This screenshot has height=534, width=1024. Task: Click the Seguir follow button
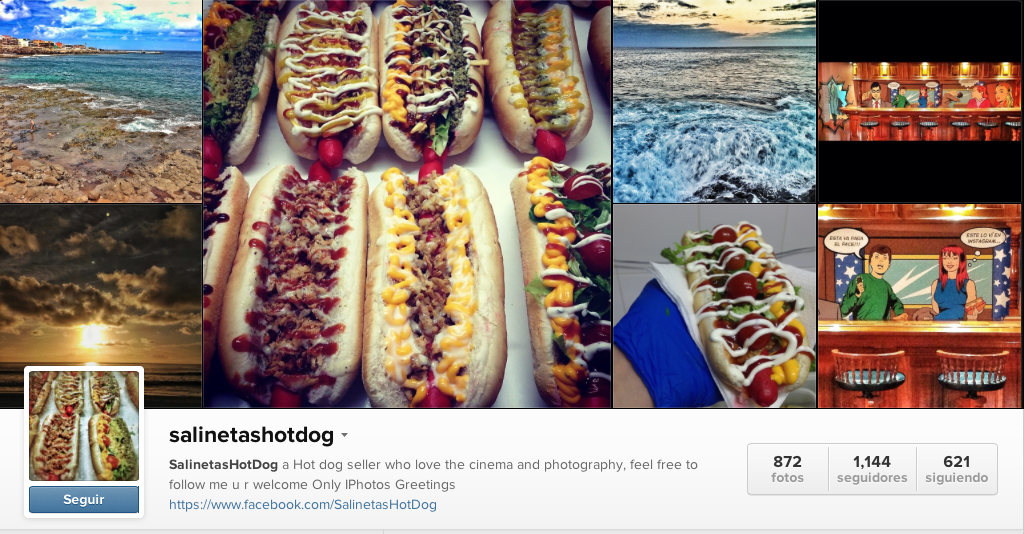pos(84,499)
